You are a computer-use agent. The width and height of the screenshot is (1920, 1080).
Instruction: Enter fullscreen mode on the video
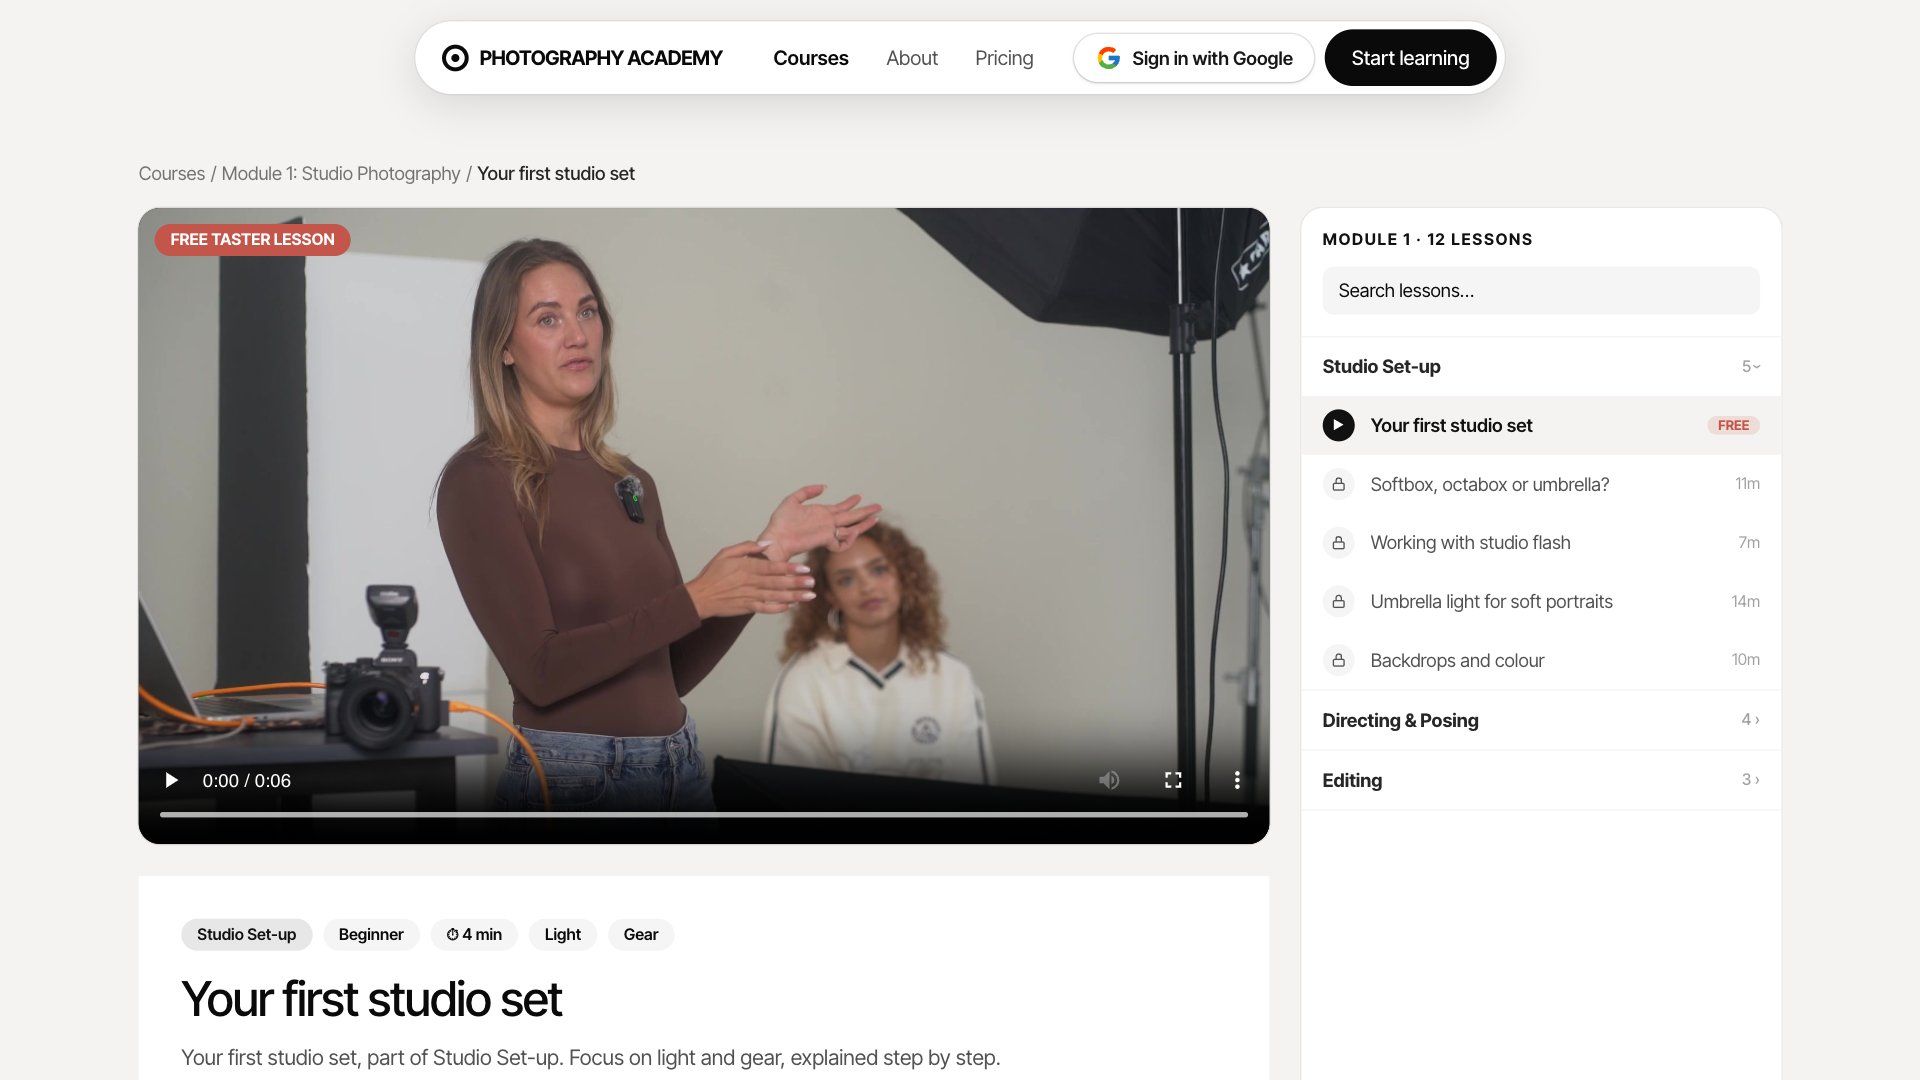click(1173, 780)
